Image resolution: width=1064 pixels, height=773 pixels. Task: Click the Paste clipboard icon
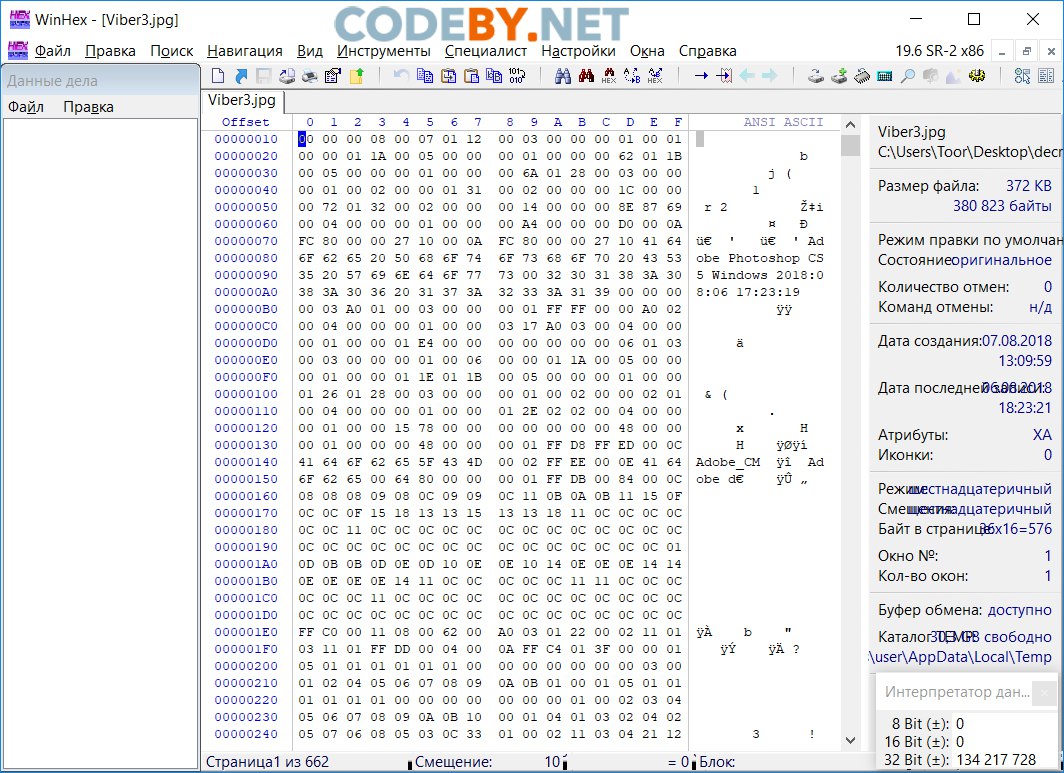(471, 75)
